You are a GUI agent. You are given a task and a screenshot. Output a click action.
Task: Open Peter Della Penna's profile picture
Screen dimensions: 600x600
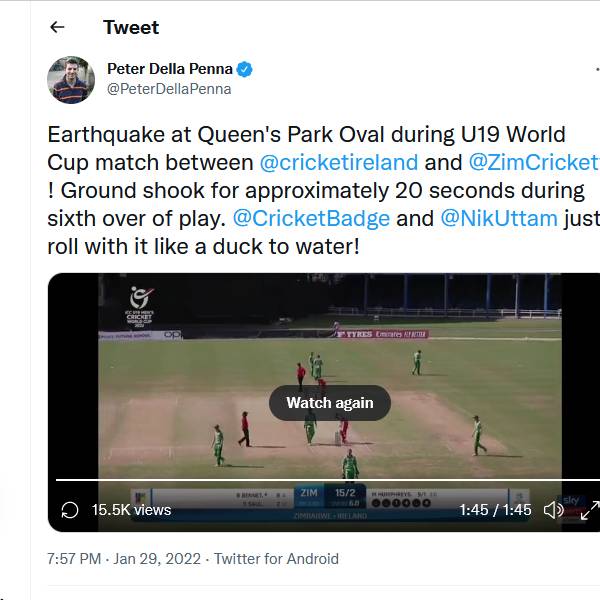(71, 80)
